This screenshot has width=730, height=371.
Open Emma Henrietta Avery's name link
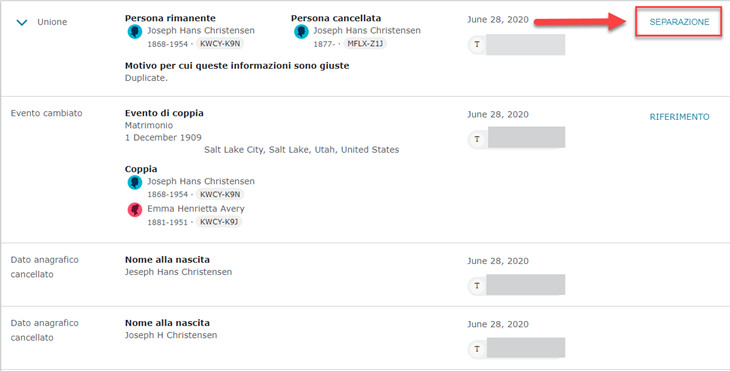196,209
